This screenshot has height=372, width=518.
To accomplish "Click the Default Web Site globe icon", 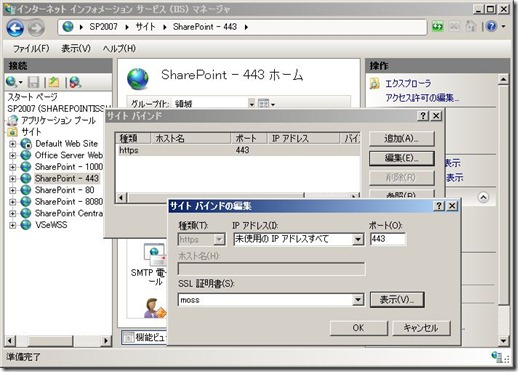I will click(x=26, y=144).
